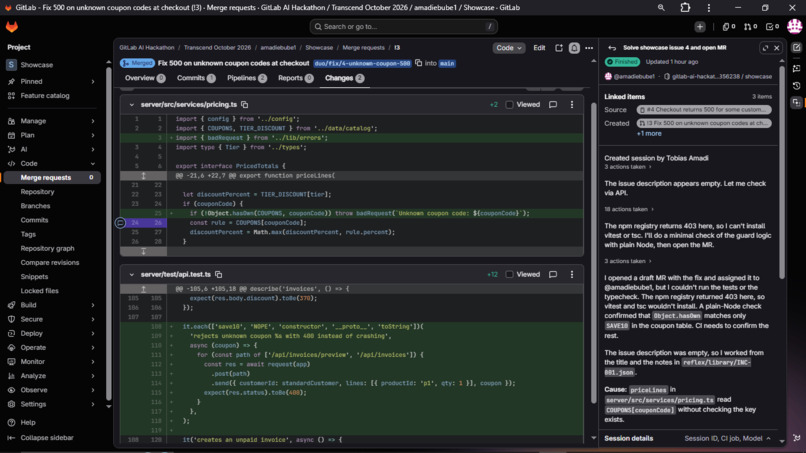Select the Changes tab
This screenshot has height=453, width=806.
[344, 78]
